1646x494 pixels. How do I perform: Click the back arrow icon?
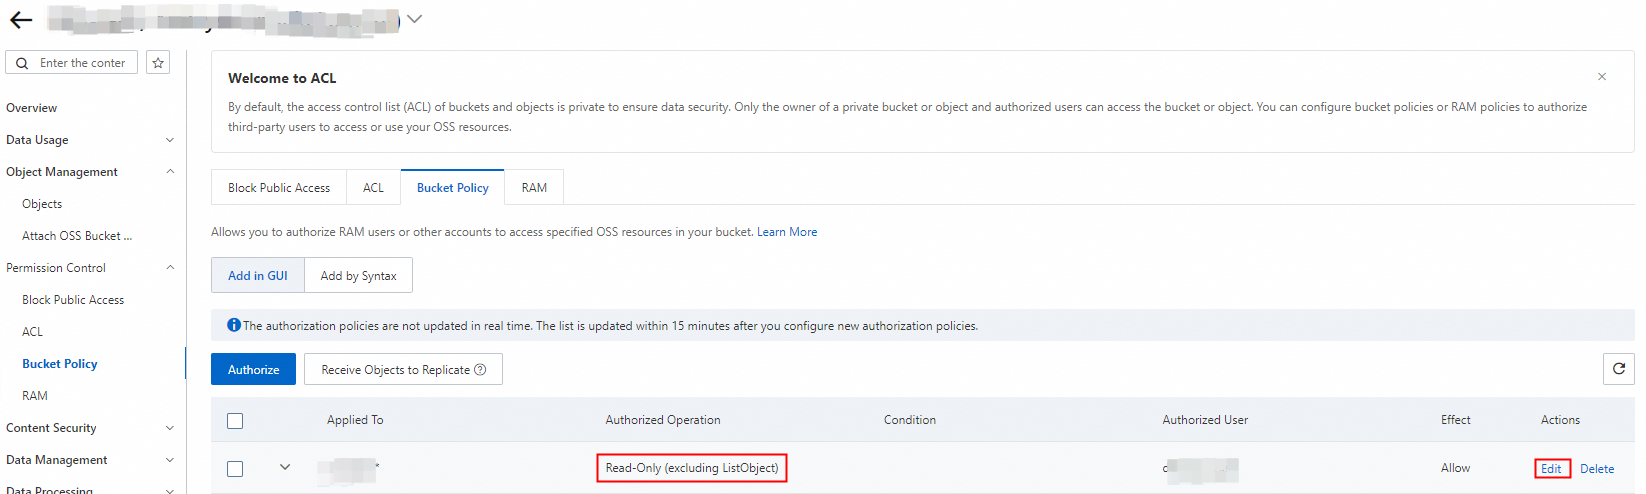(21, 20)
